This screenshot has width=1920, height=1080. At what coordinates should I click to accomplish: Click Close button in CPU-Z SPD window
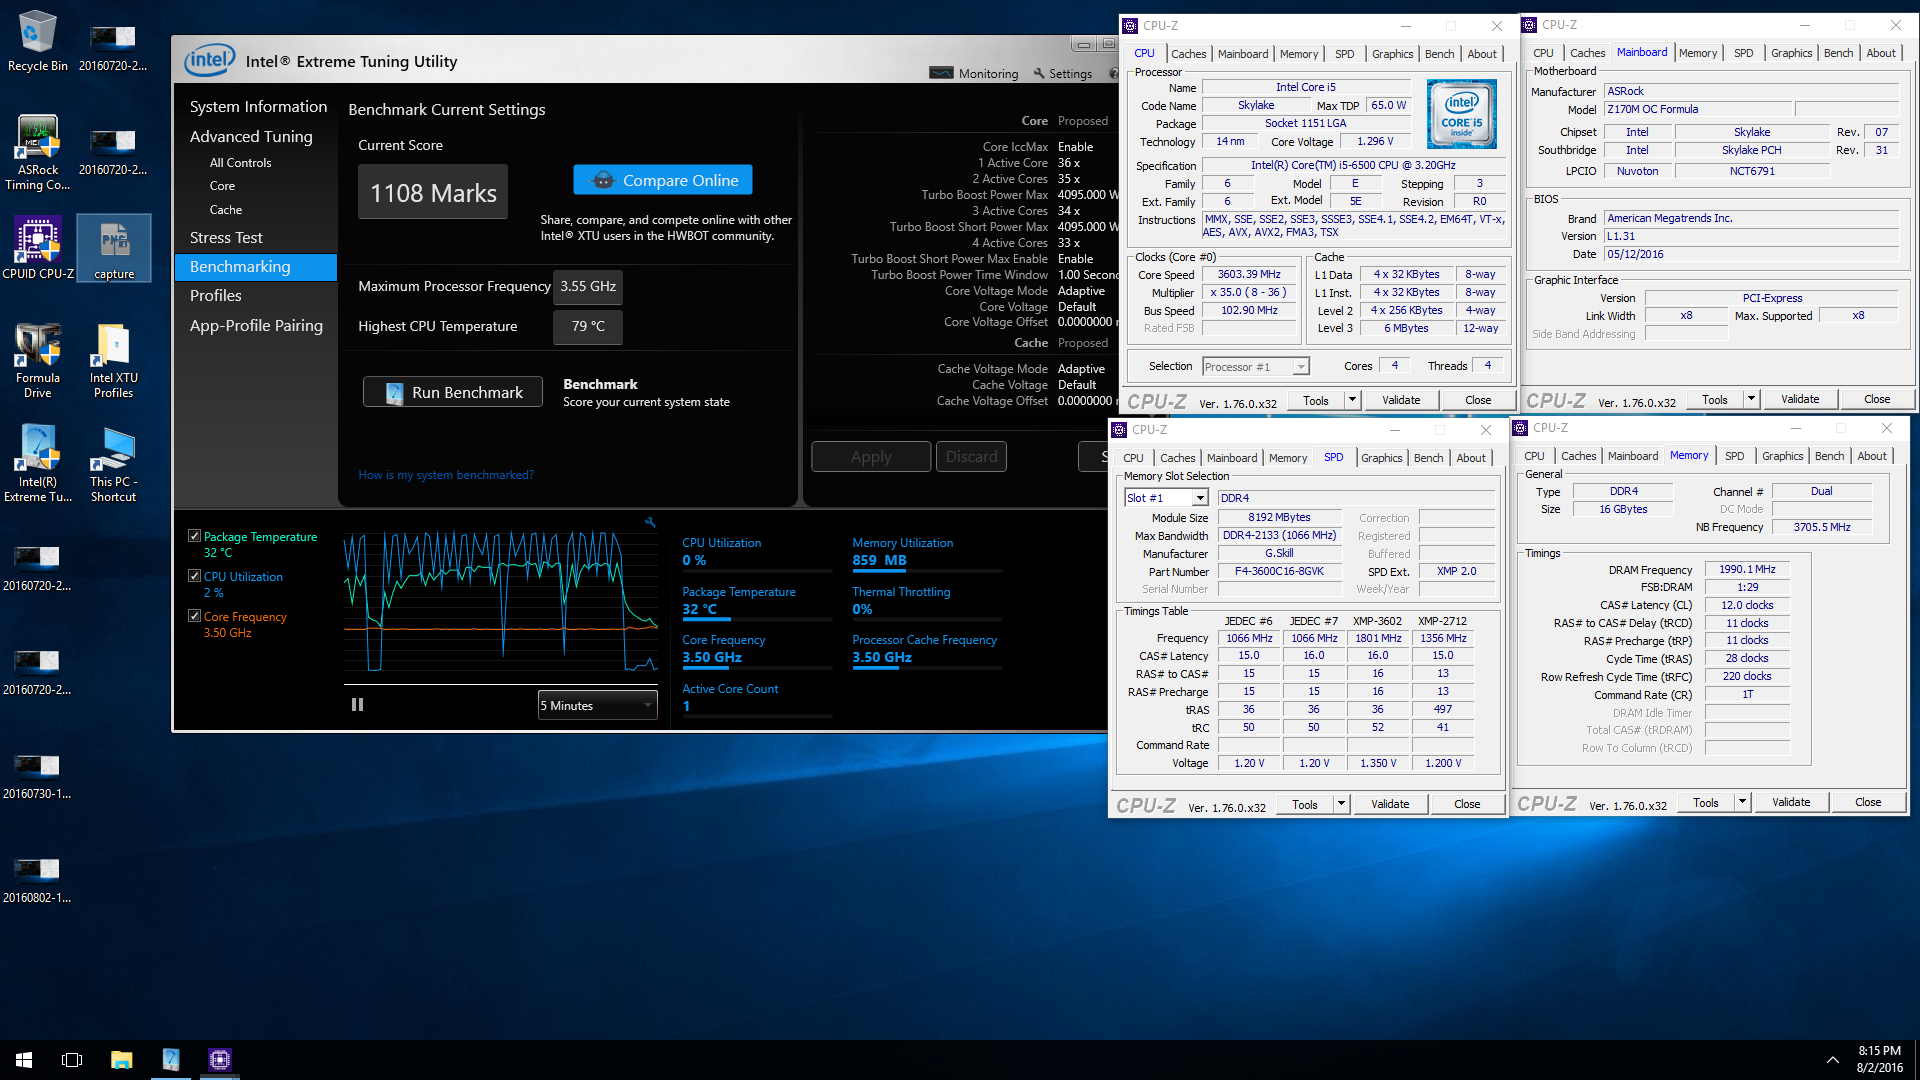click(1467, 804)
